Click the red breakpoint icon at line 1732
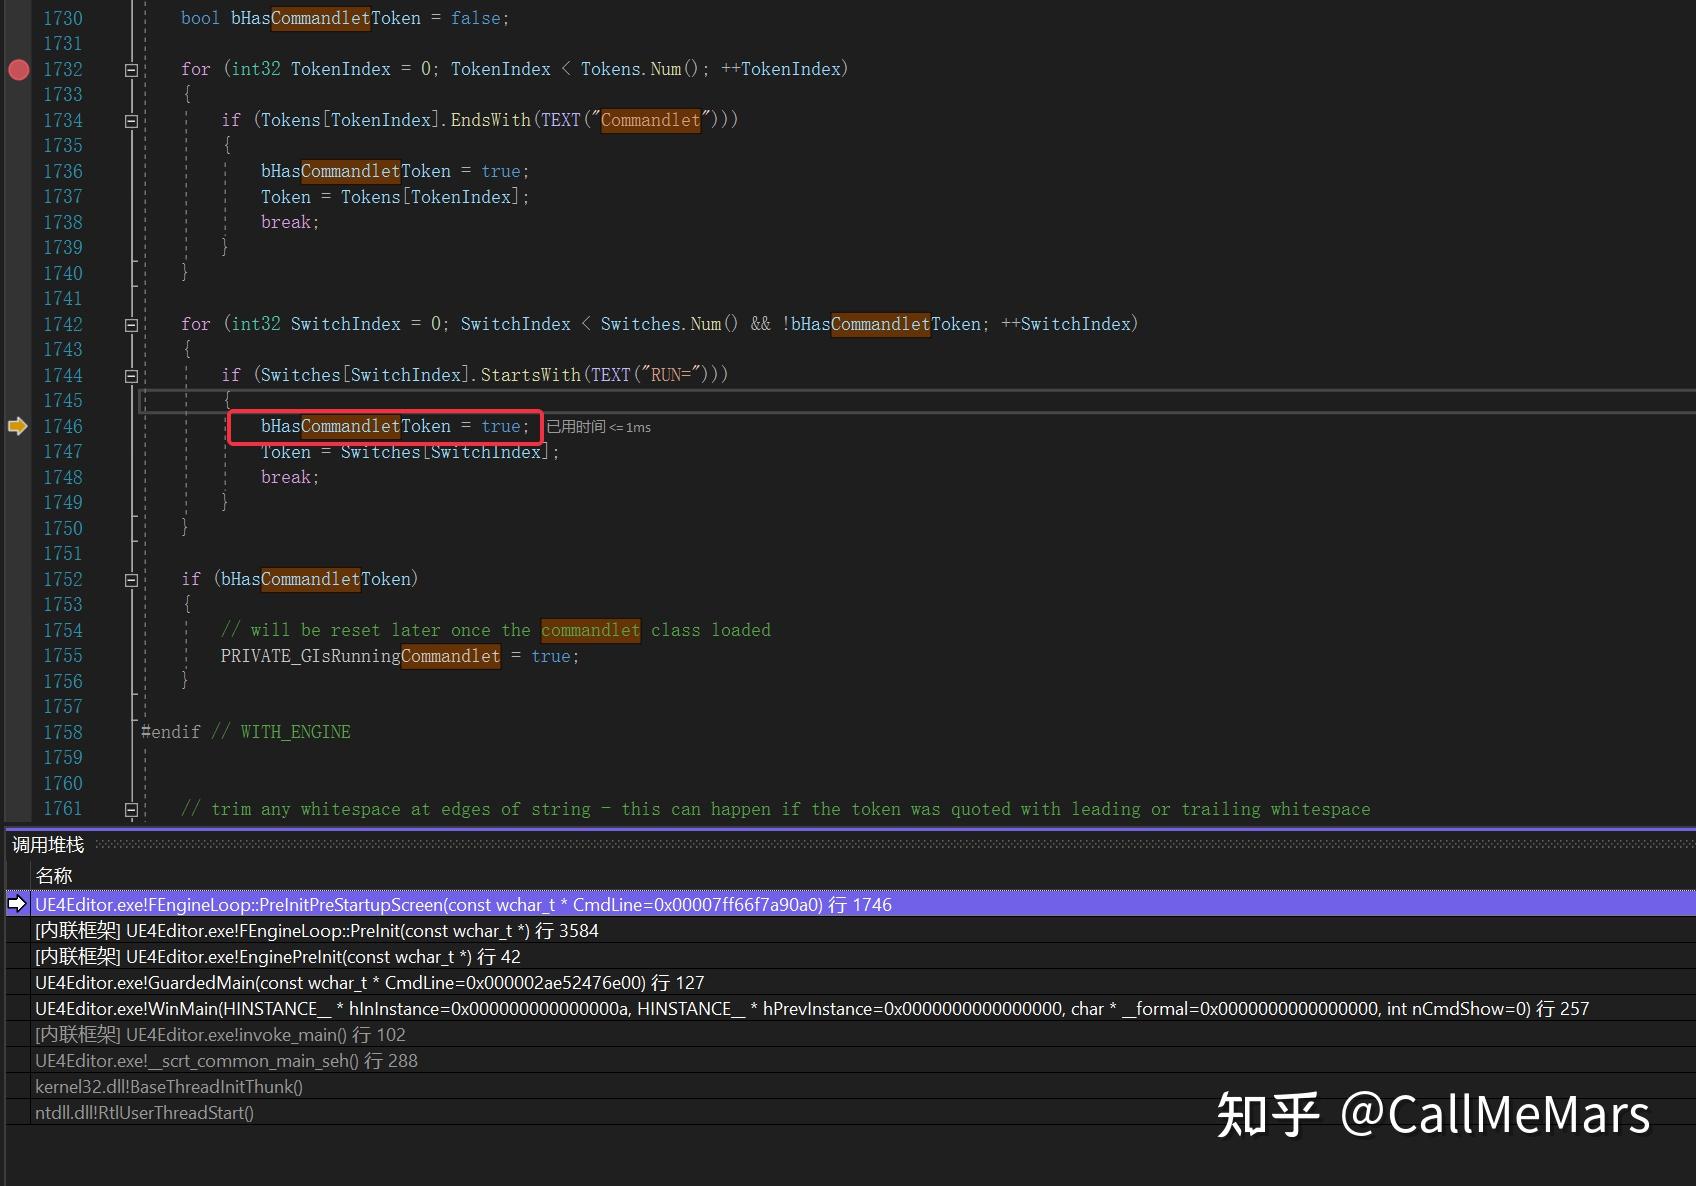1696x1186 pixels. pos(18,69)
